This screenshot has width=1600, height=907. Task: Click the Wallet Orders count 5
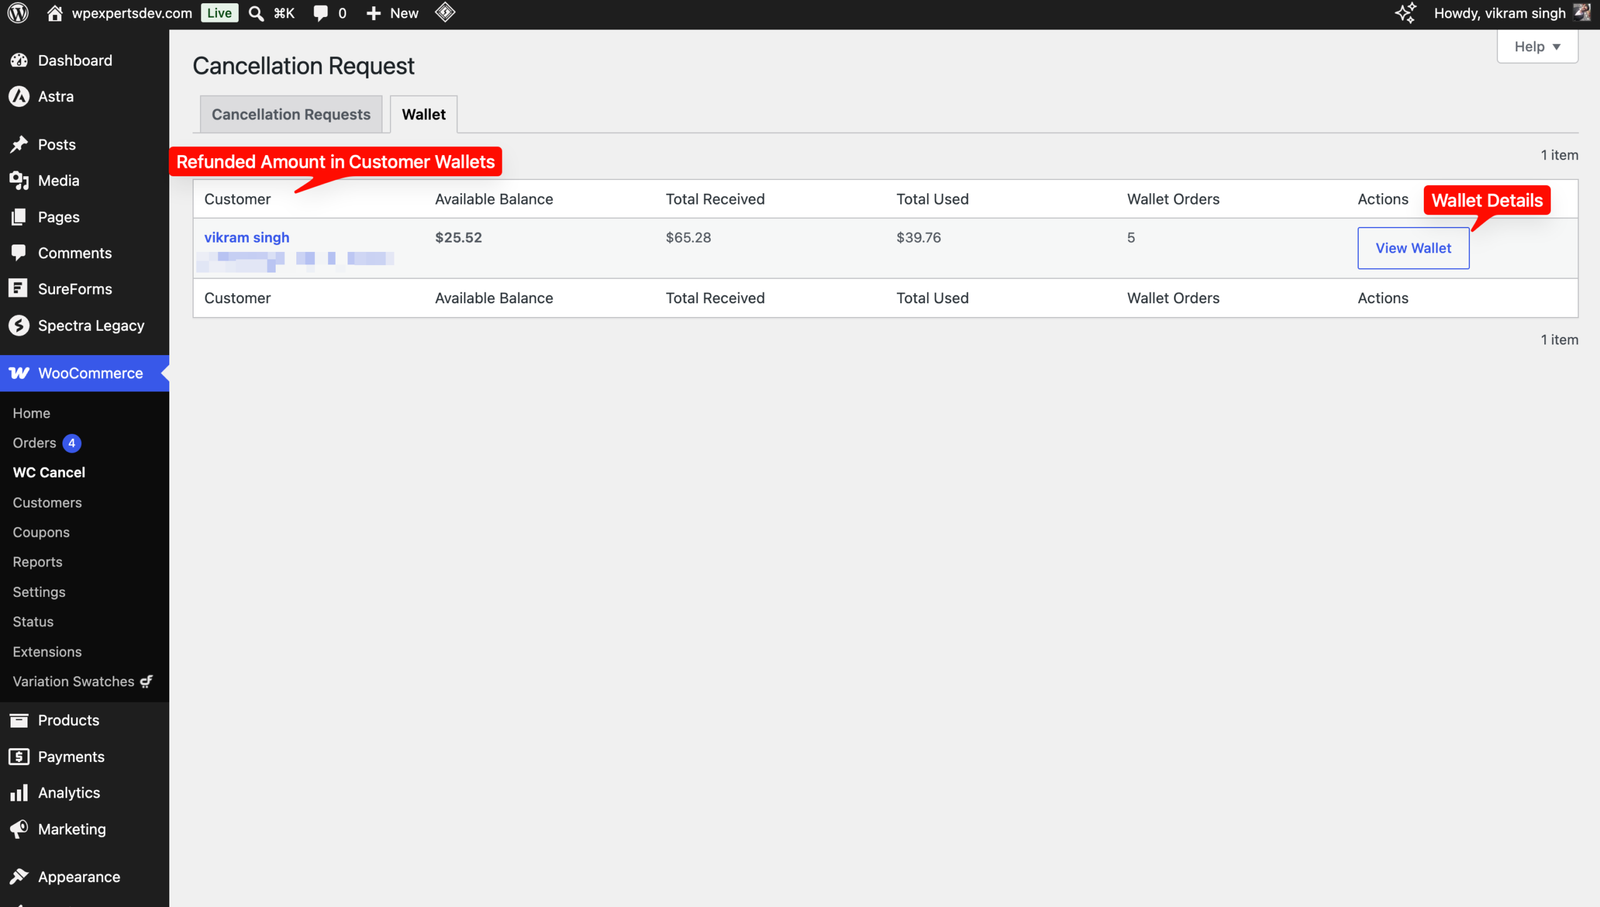[1131, 237]
